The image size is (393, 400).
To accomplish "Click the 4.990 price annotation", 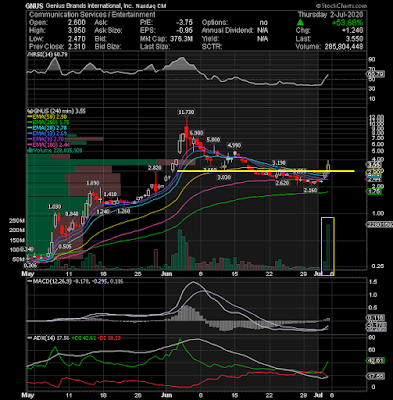I will pos(234,145).
